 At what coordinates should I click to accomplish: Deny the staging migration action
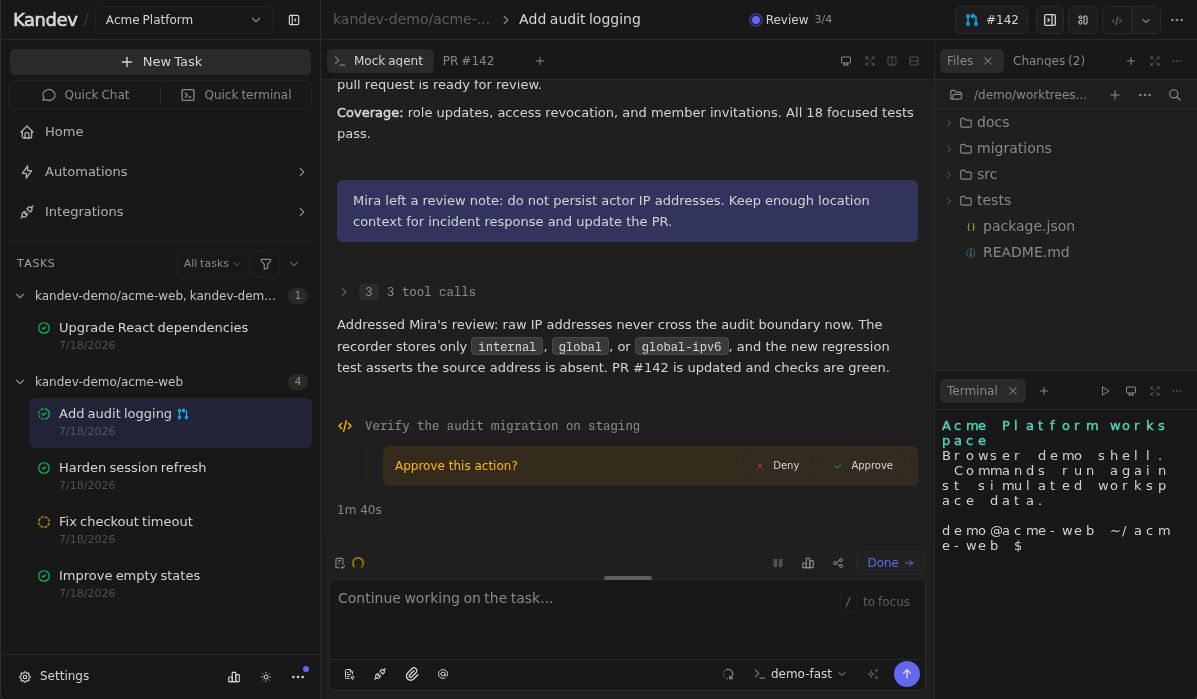point(777,465)
